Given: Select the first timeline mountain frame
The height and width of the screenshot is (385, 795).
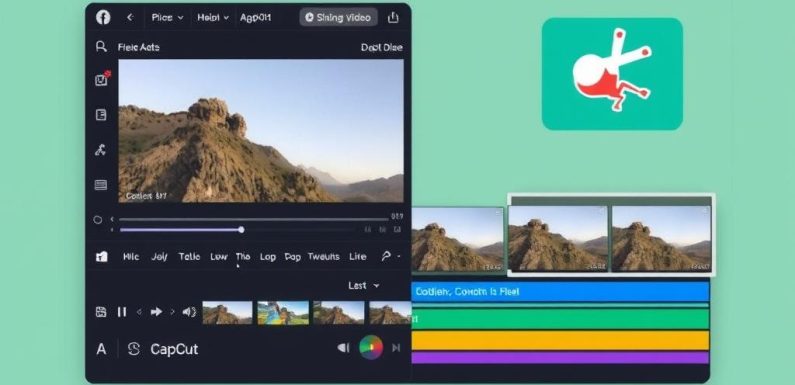Looking at the screenshot, I should (x=458, y=239).
